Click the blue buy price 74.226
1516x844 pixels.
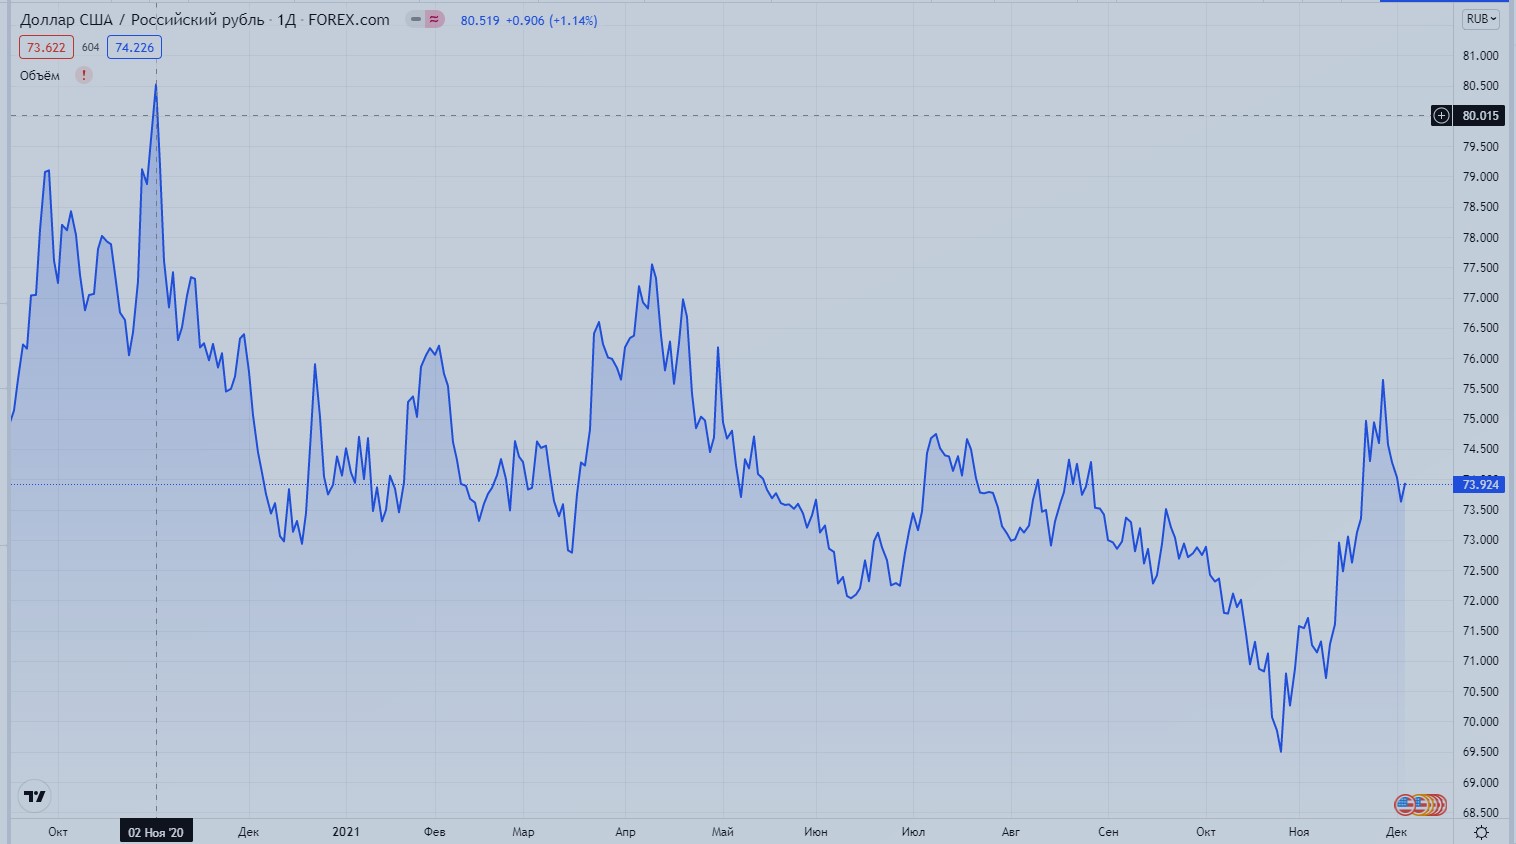pos(134,47)
